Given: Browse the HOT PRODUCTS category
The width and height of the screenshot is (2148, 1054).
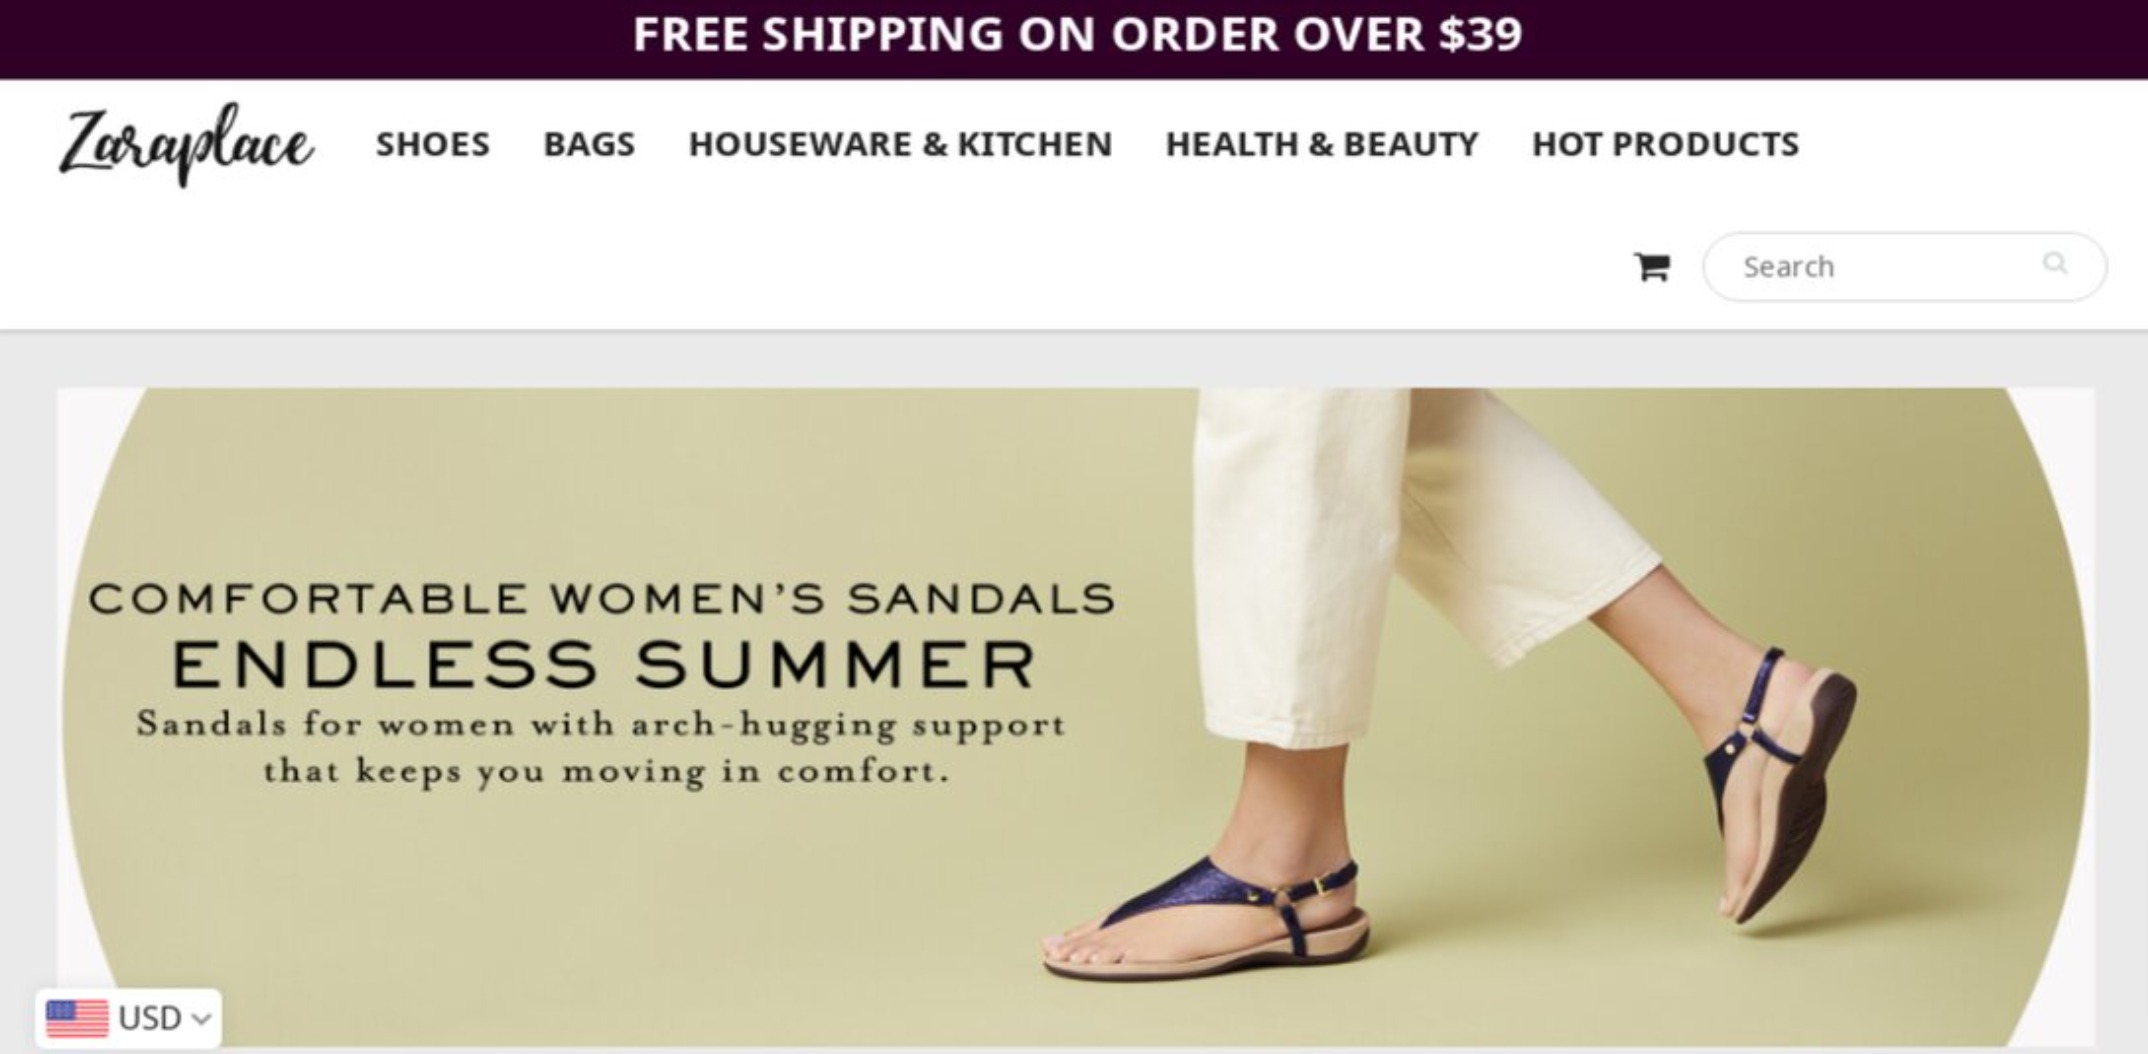Looking at the screenshot, I should click(1665, 144).
